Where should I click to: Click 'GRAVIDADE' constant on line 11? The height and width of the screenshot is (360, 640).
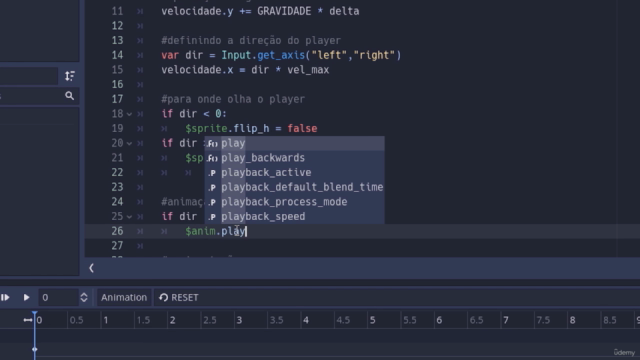pos(284,11)
